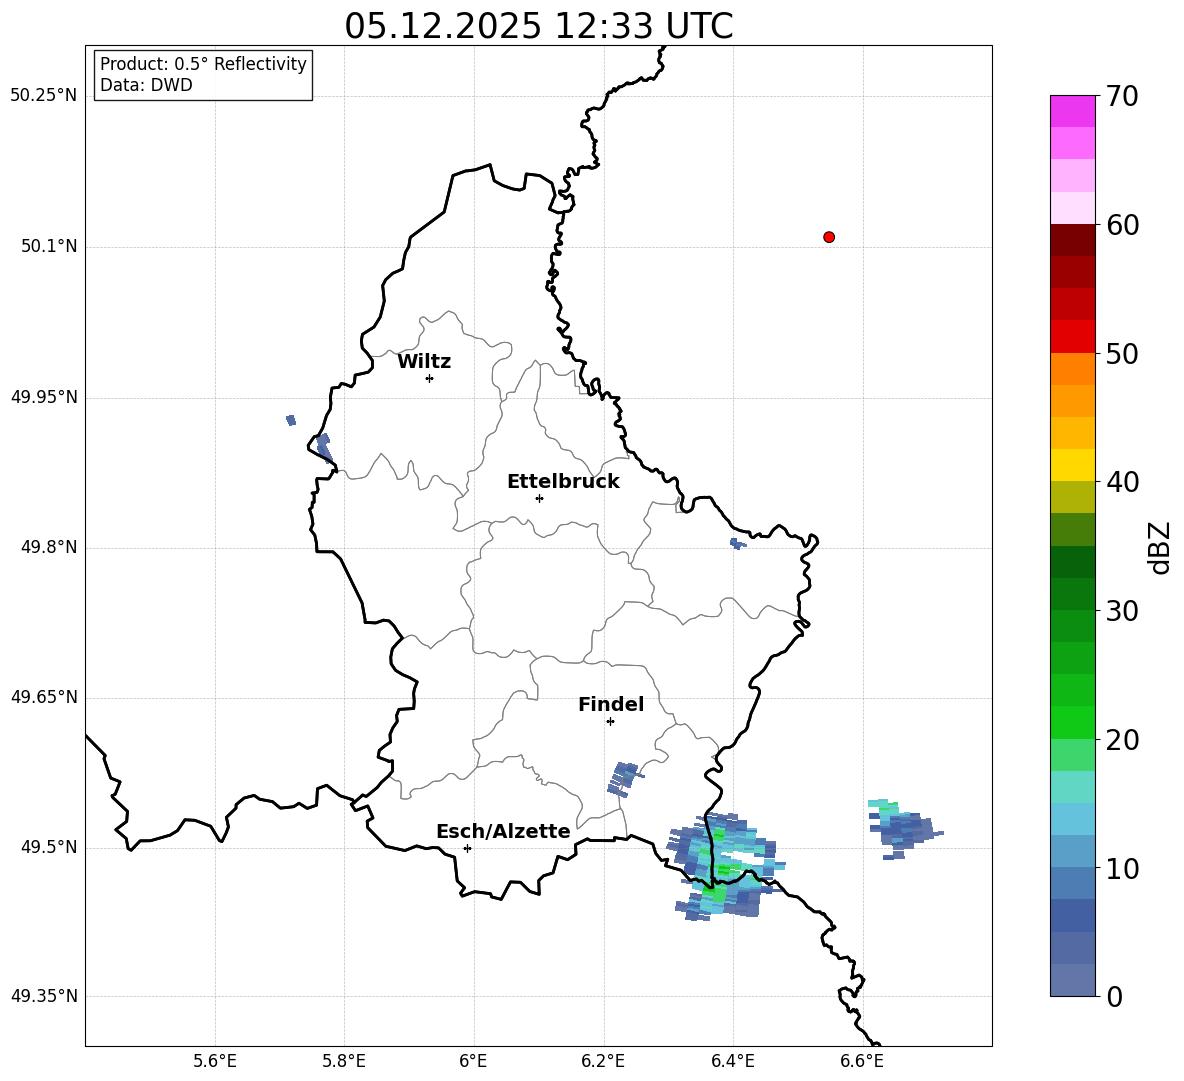Image resolution: width=1184 pixels, height=1081 pixels.
Task: Click the colorbar tick value 0
Action: point(1115,997)
